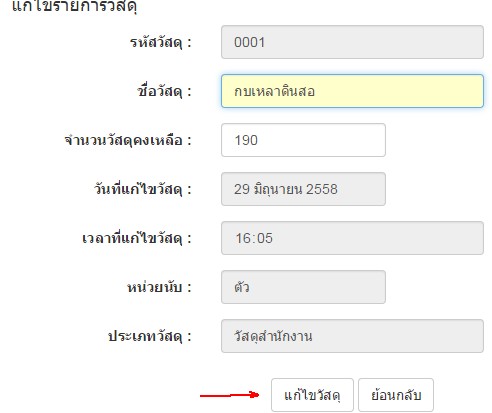Viewport: 492px width, 413px height.
Task: Place cursor after the 190 value
Action: click(260, 140)
